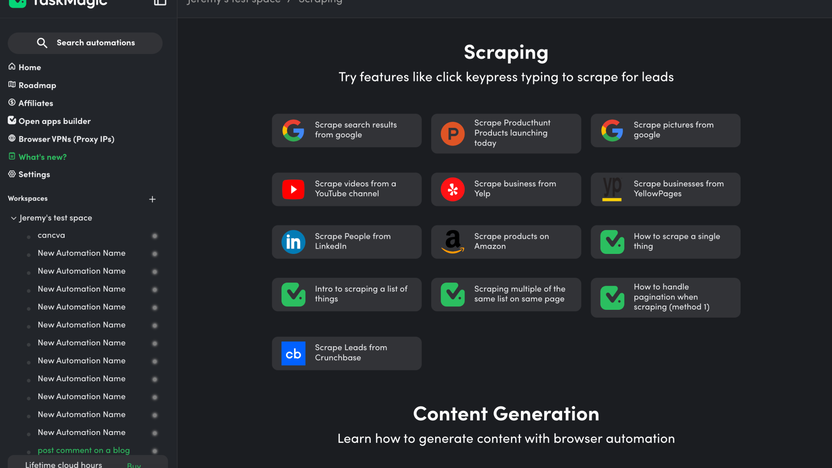832x468 pixels.
Task: Click green check icon for pagination card
Action: click(612, 298)
